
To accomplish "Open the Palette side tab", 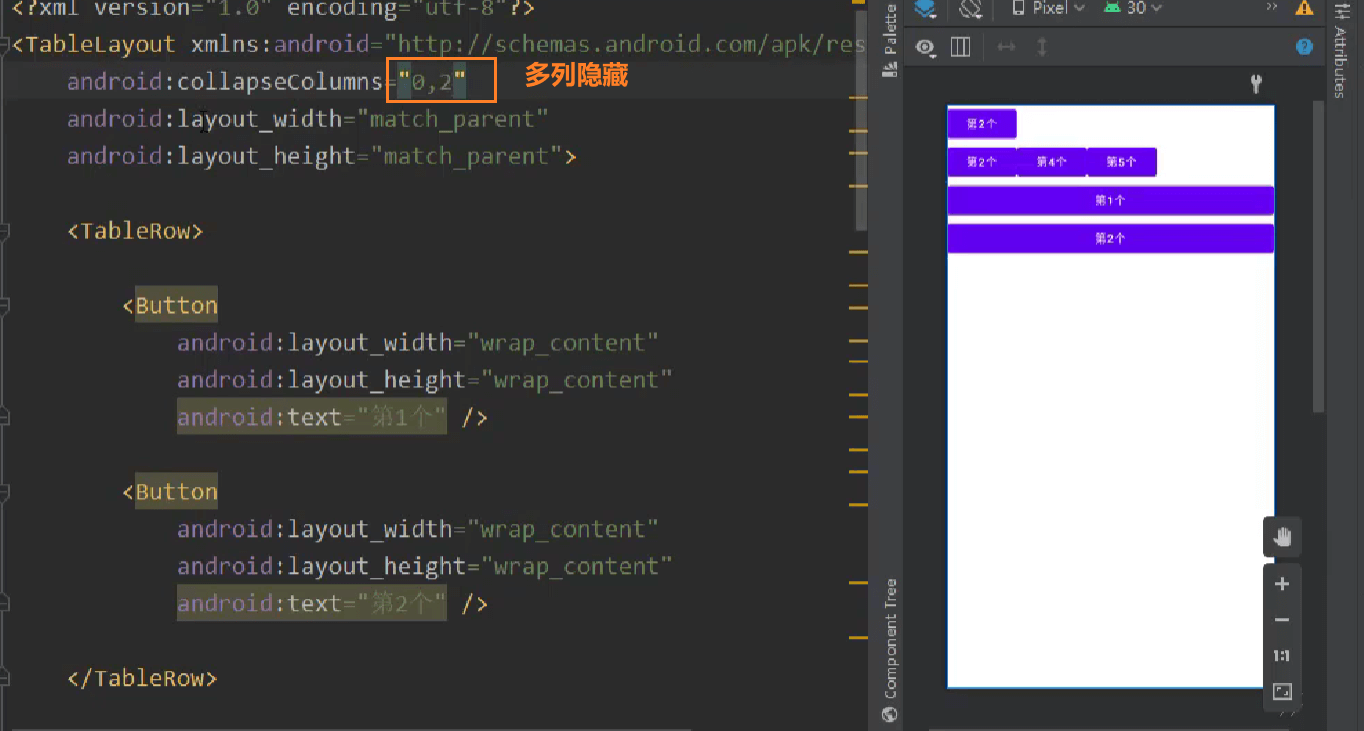I will 890,40.
